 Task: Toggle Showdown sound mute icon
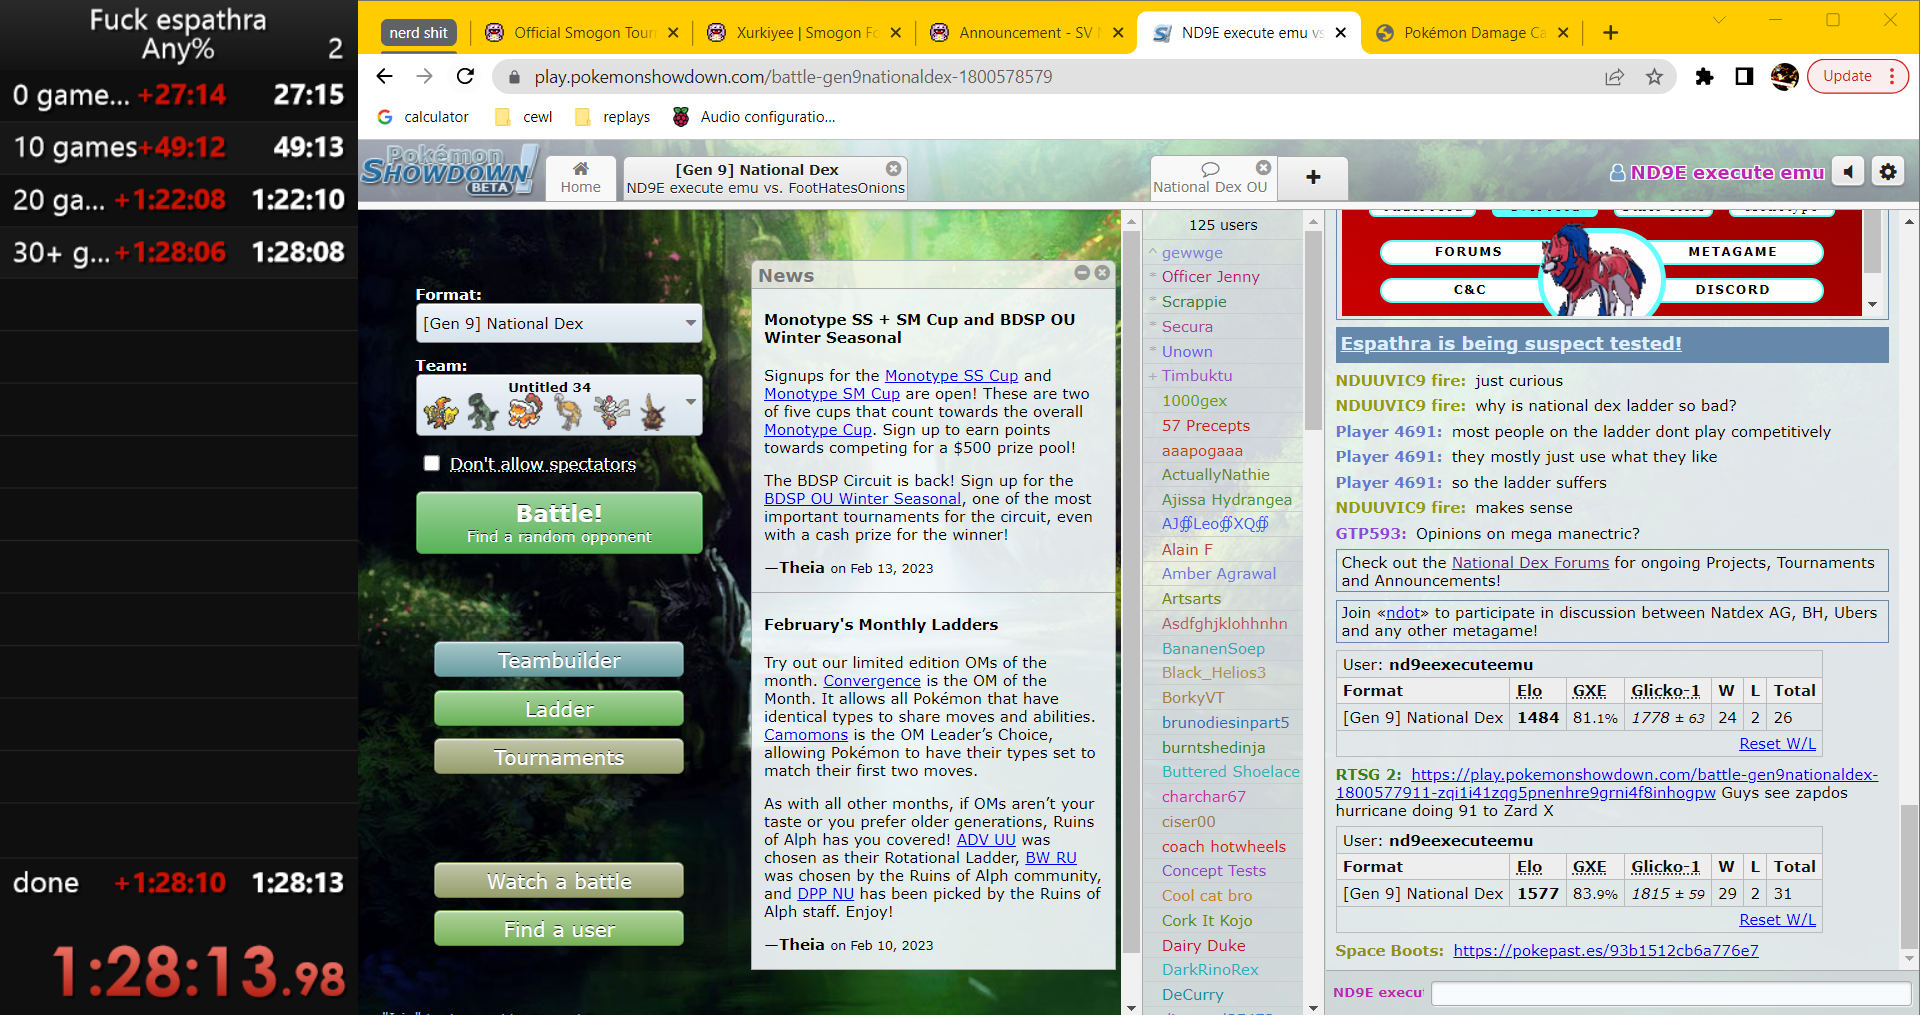coord(1848,172)
